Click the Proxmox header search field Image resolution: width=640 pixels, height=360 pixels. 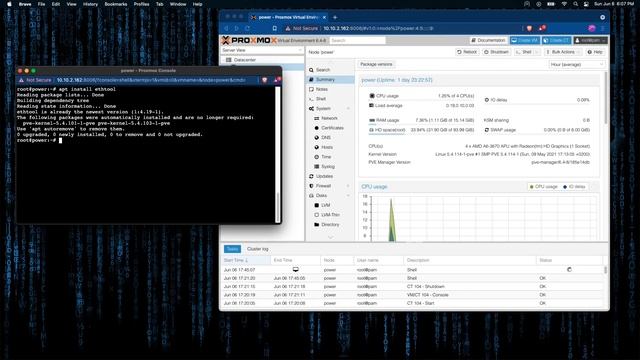357,40
